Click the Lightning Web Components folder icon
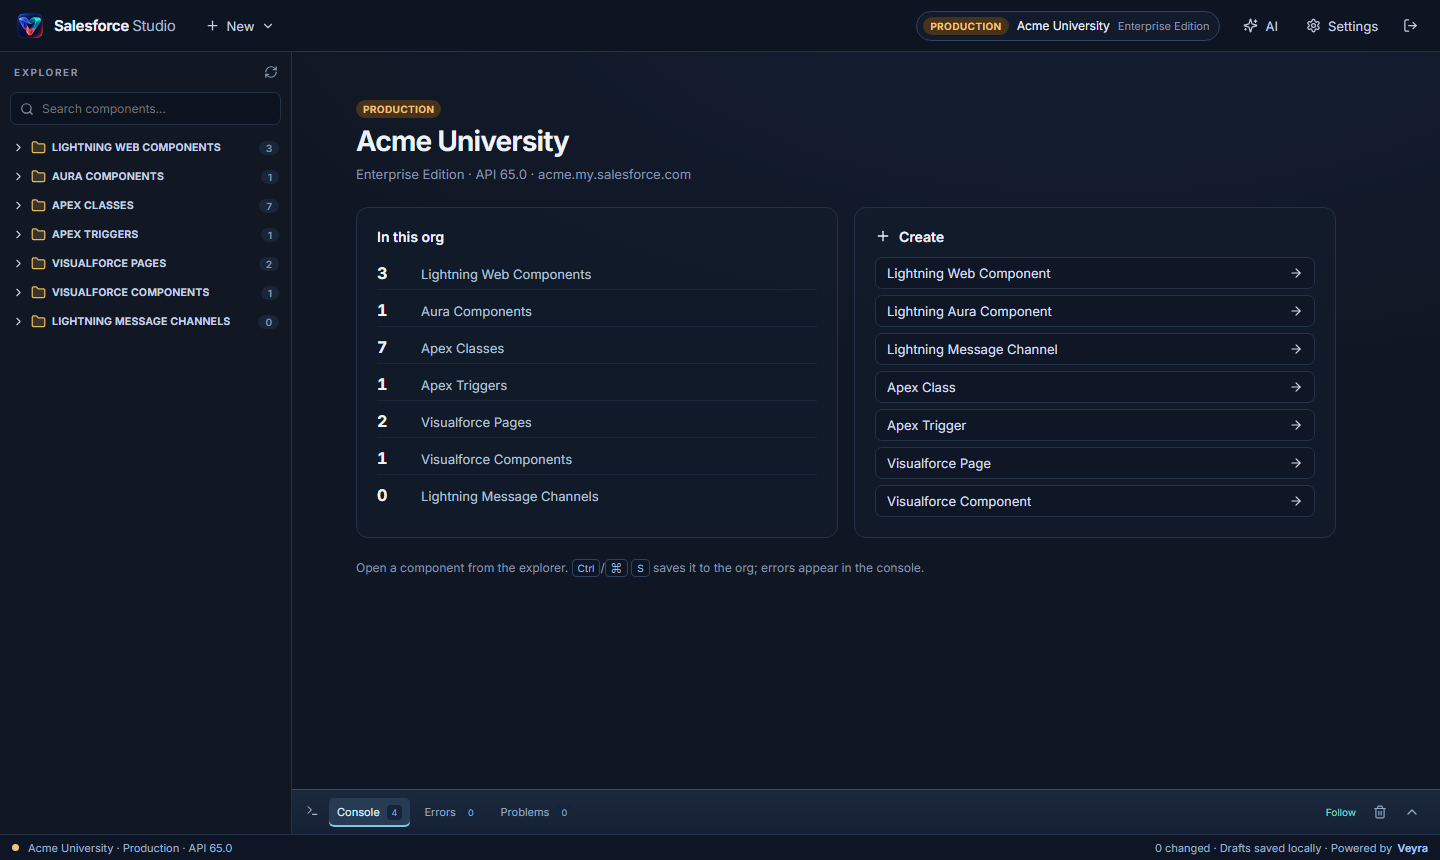 (x=39, y=147)
